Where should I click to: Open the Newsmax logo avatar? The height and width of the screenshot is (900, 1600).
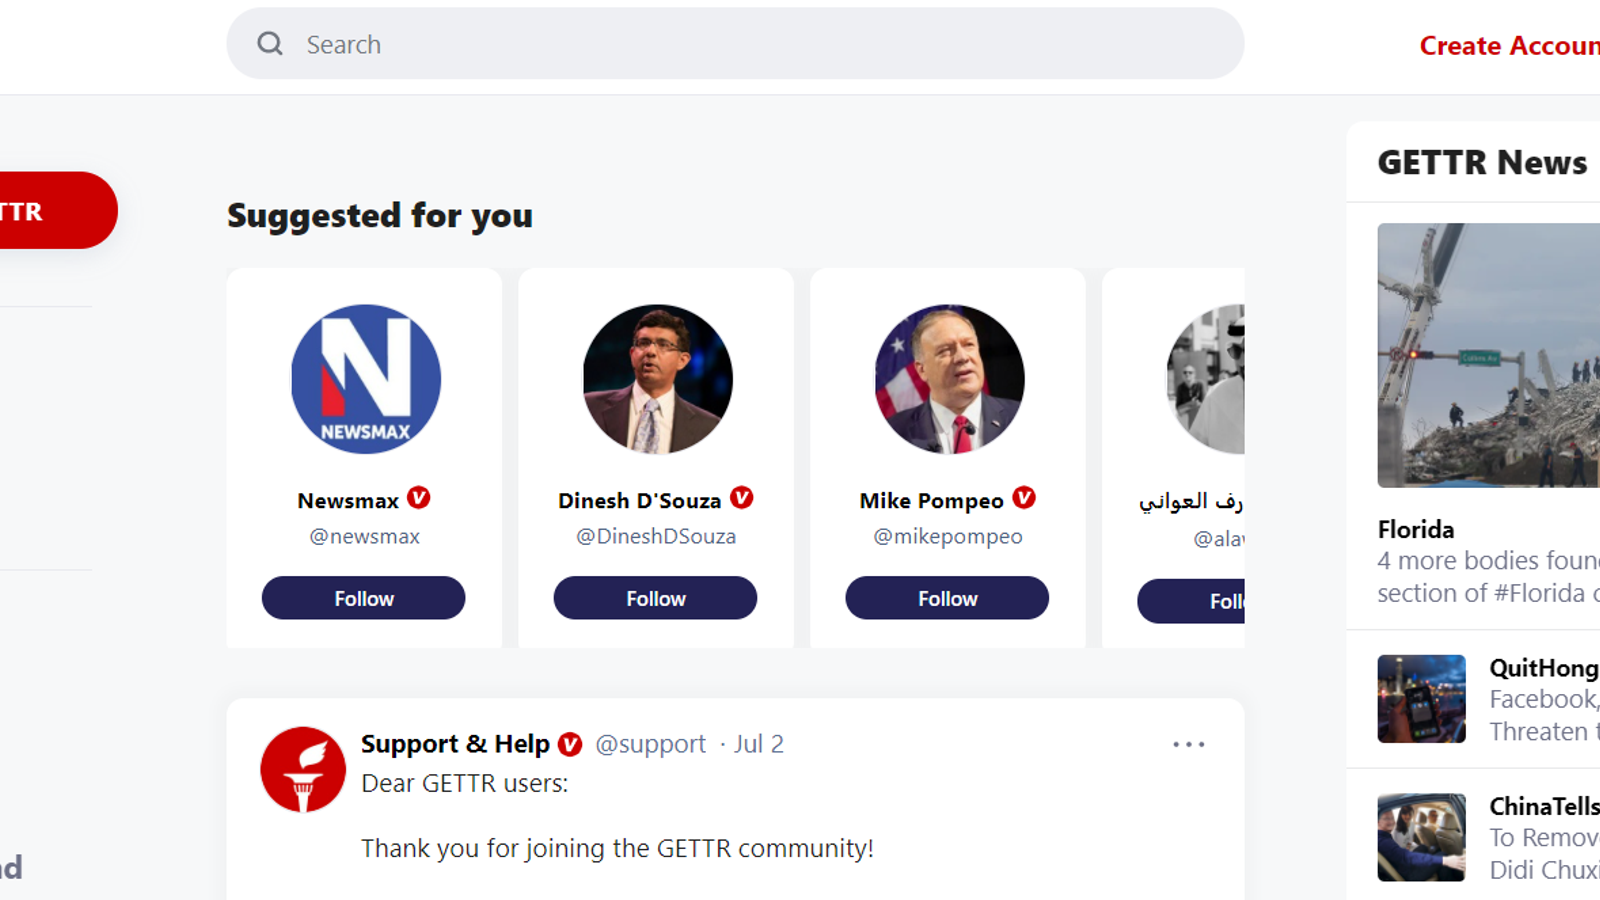click(x=365, y=379)
